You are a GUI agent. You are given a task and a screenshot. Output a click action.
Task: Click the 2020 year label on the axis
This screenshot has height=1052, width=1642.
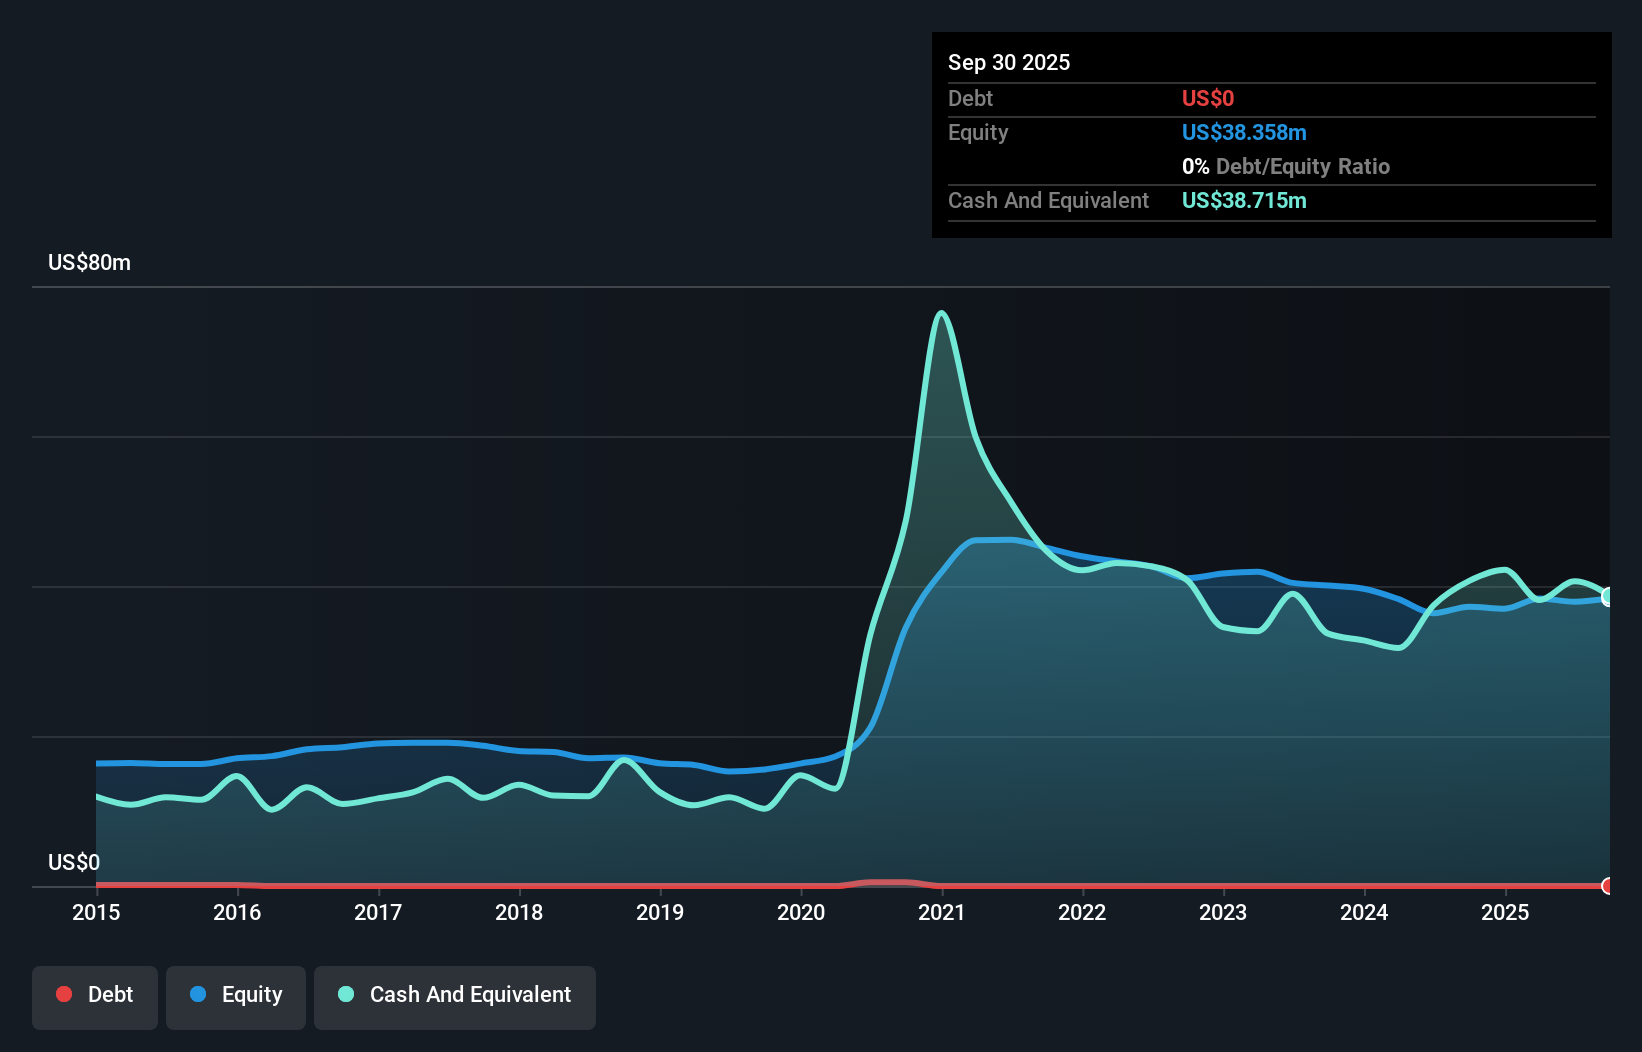click(801, 912)
